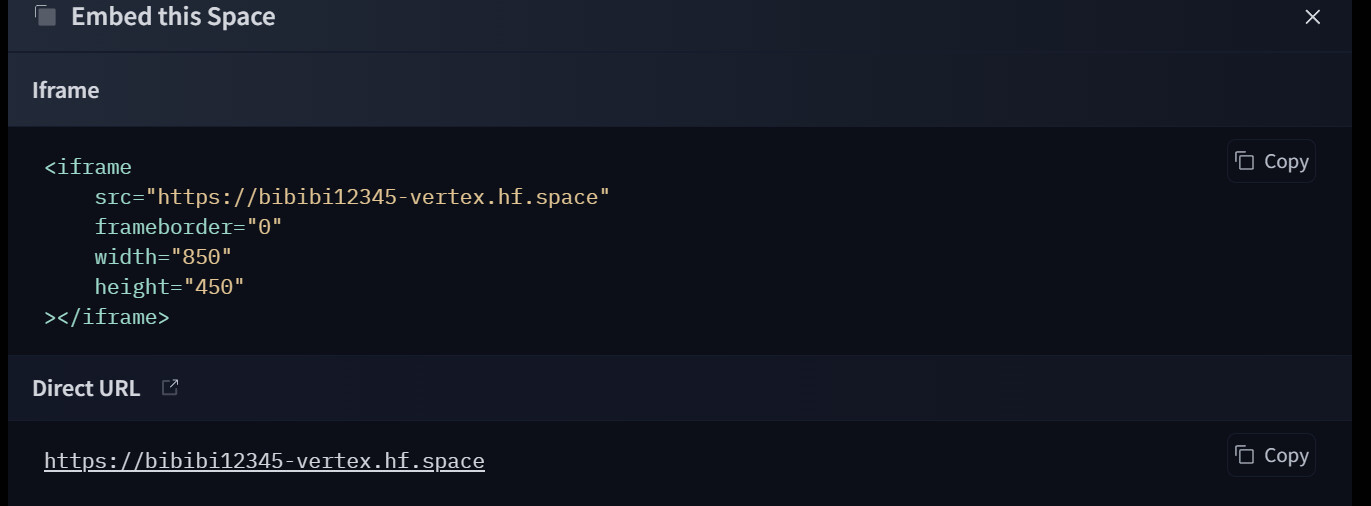Screen dimensions: 1371x506
Task: Click the src attribute name in the code
Action: (113, 197)
